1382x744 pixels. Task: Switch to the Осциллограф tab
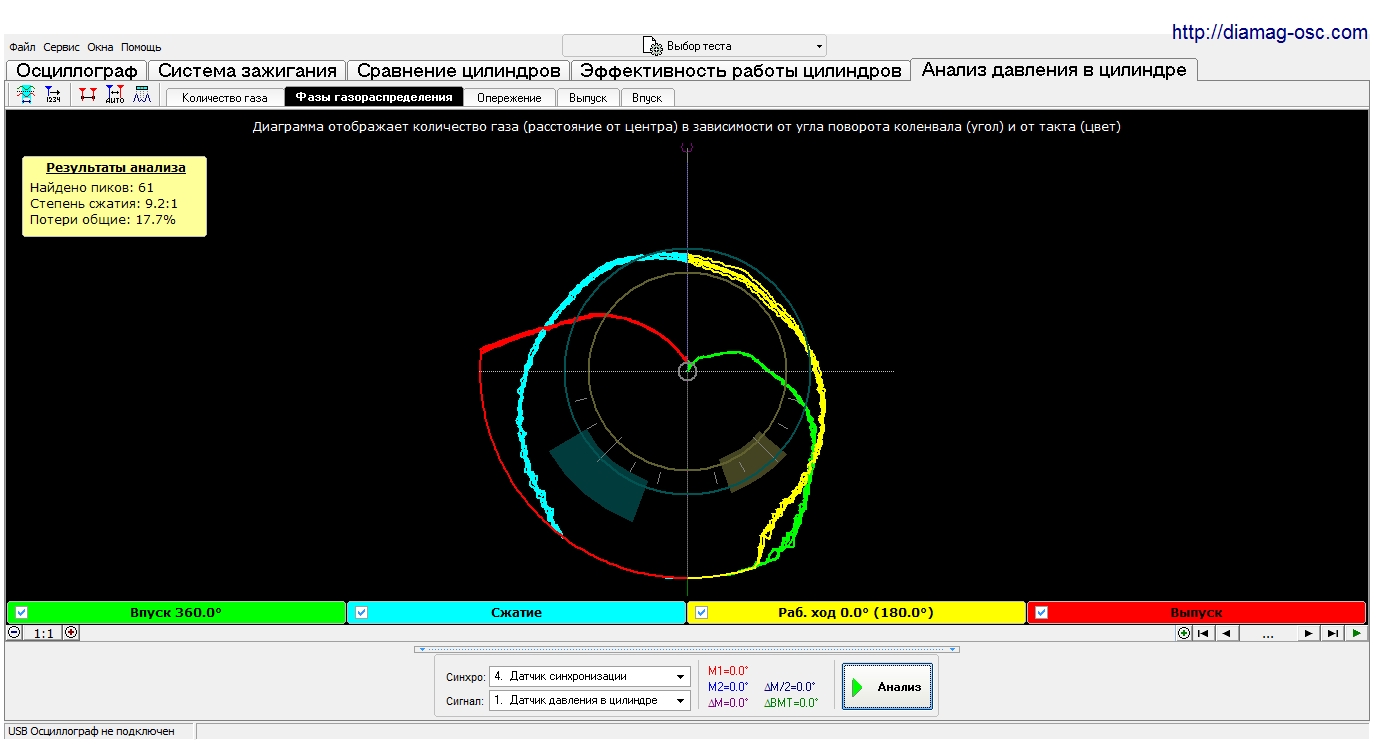pos(77,71)
